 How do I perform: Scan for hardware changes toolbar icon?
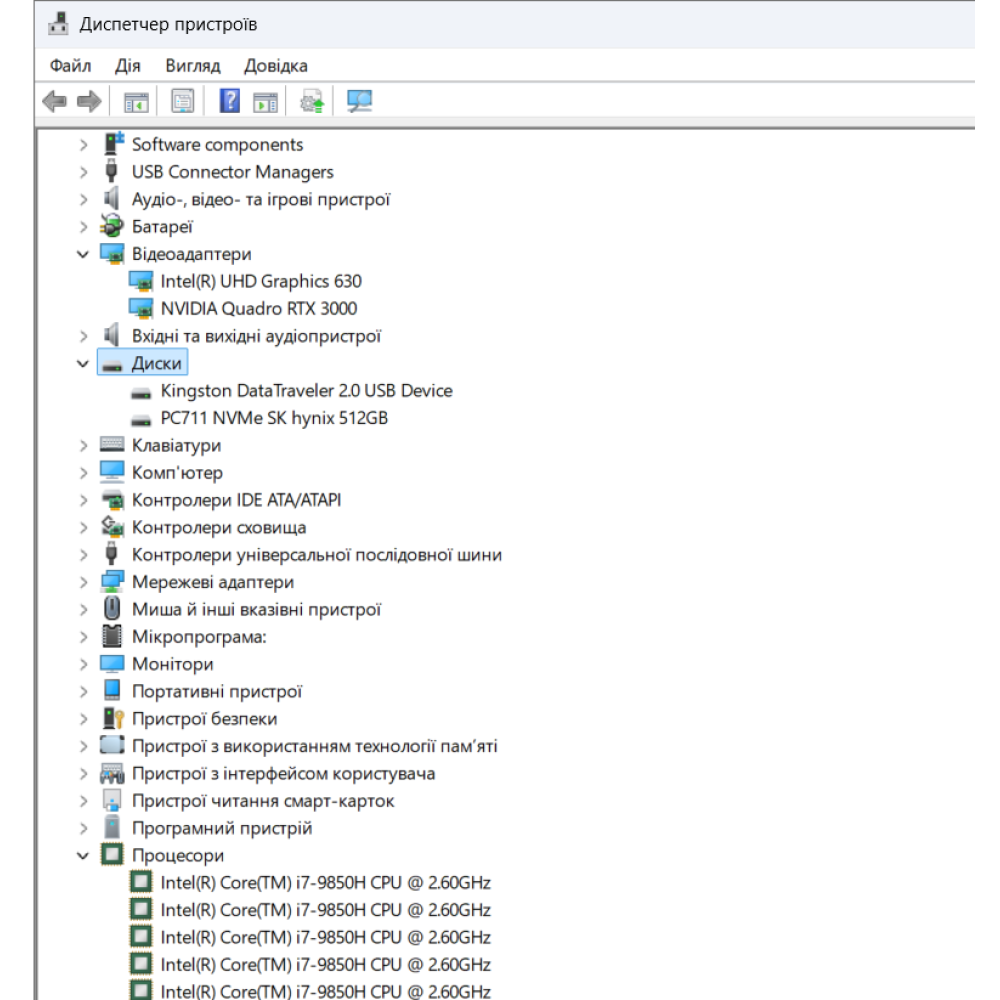pyautogui.click(x=359, y=101)
